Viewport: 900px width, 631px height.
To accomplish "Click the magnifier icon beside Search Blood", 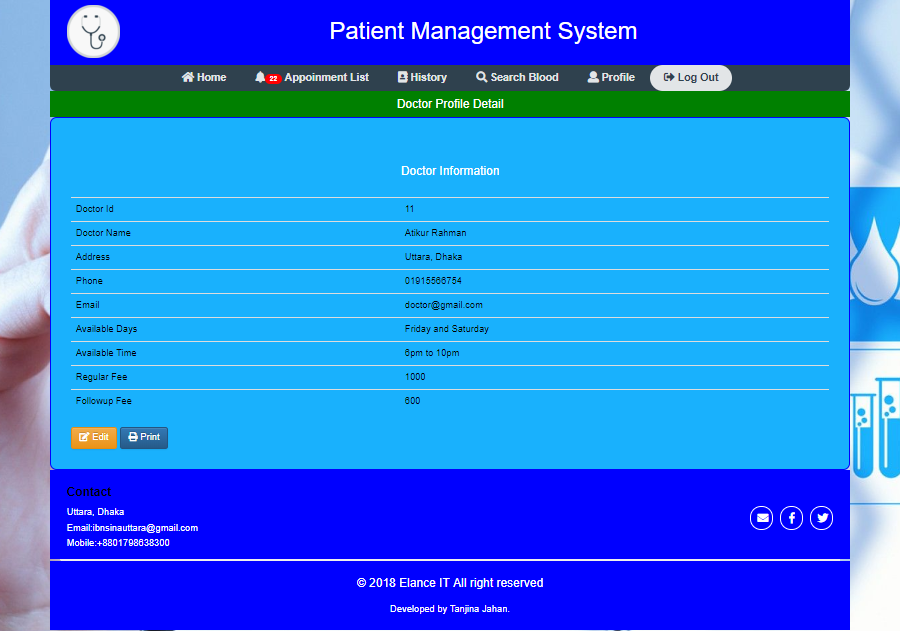I will (482, 77).
